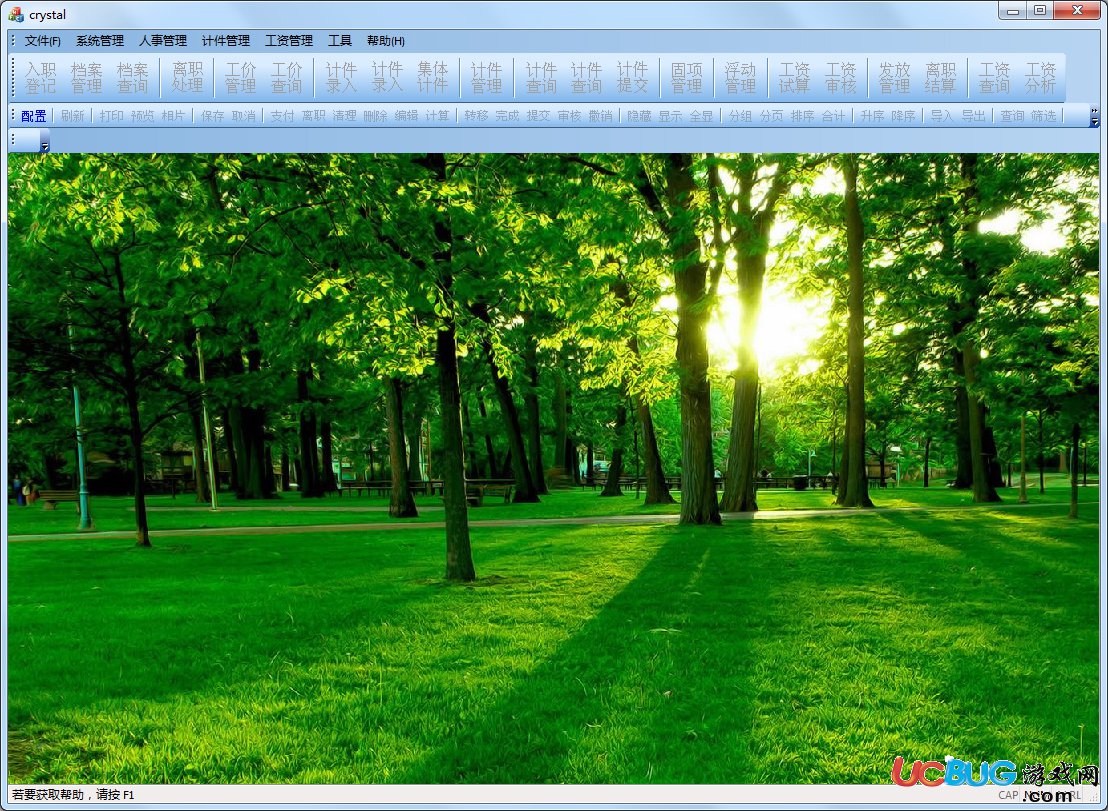
Task: Click 审核 in the small toolbar
Action: point(570,116)
